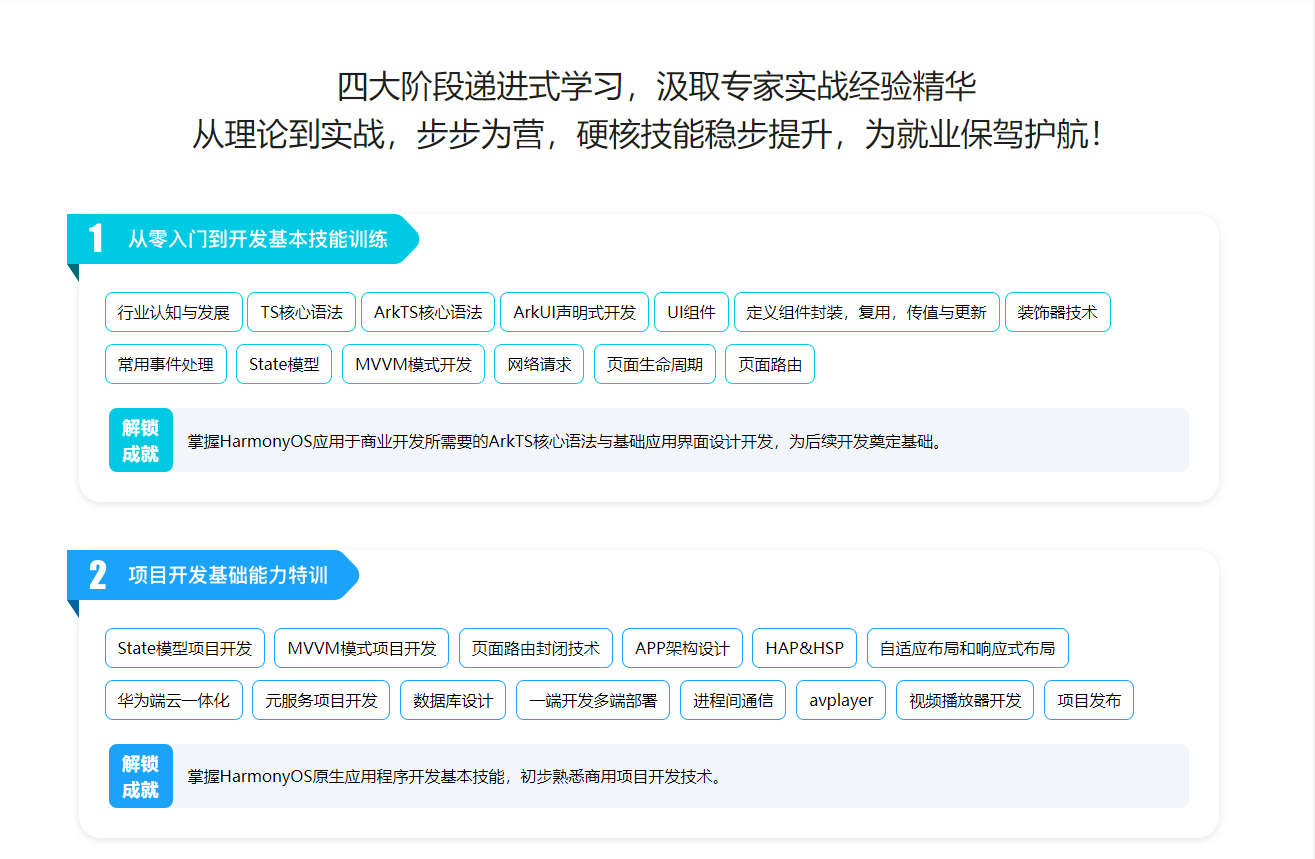This screenshot has width=1315, height=859.
Task: Click the 行业认知与发展 tag
Action: [174, 312]
